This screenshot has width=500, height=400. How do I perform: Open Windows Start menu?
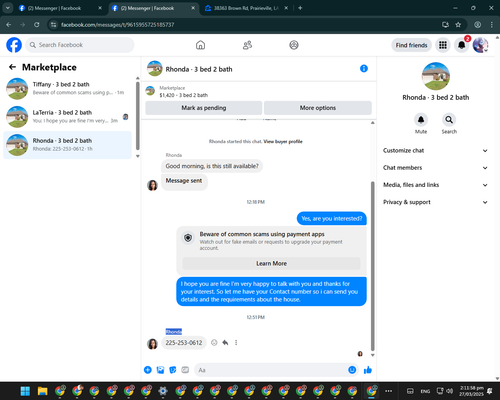point(25,391)
